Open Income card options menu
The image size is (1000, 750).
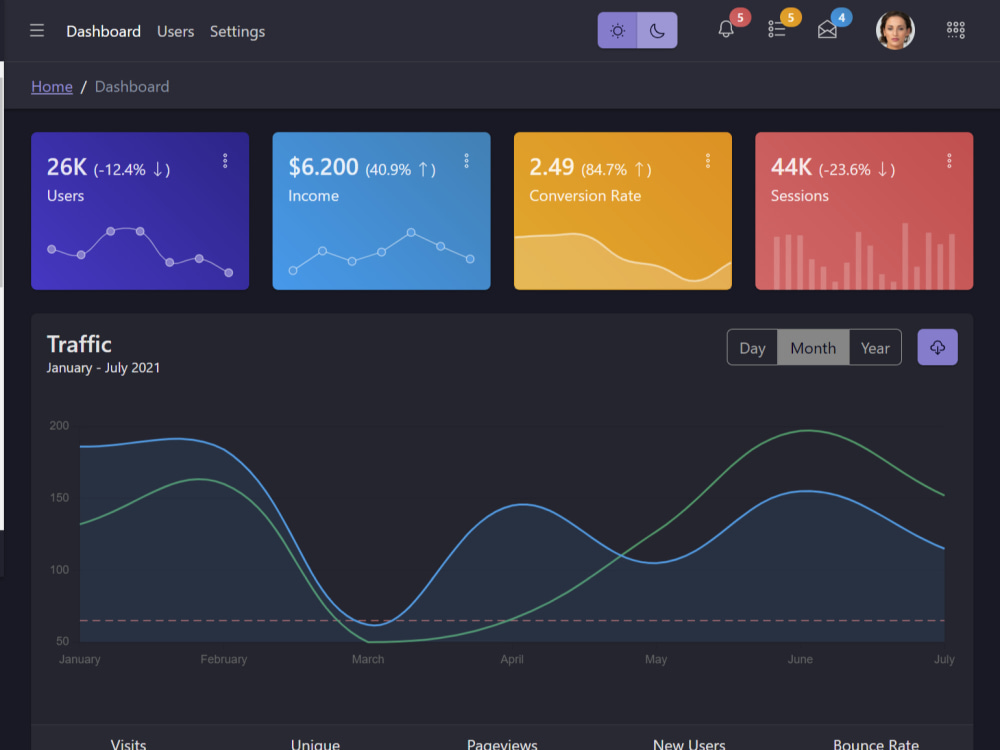click(466, 161)
